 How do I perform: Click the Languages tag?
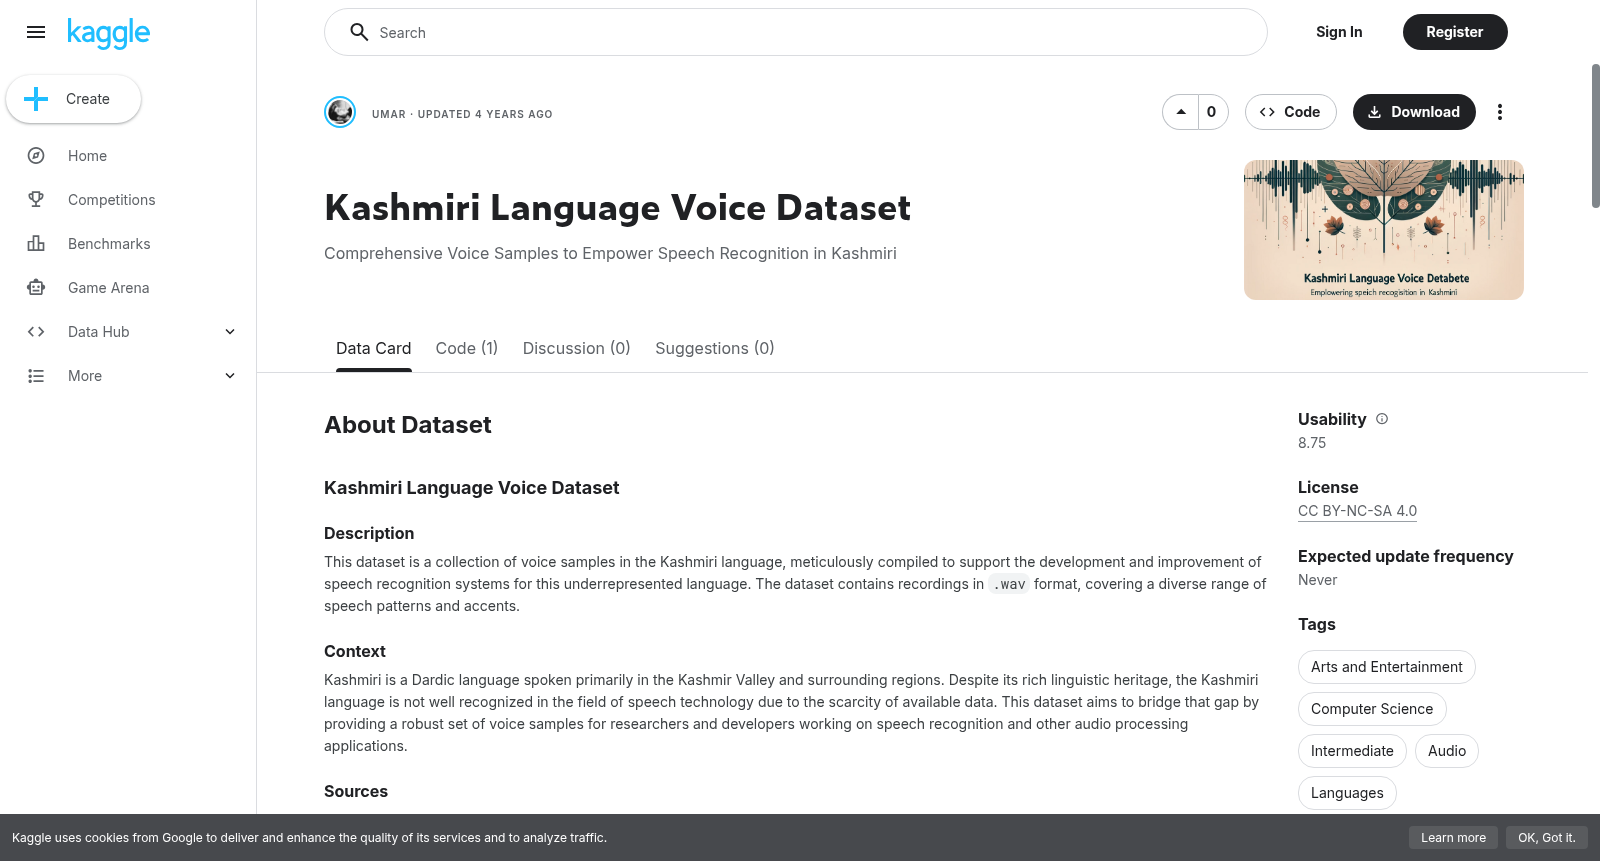(x=1347, y=793)
